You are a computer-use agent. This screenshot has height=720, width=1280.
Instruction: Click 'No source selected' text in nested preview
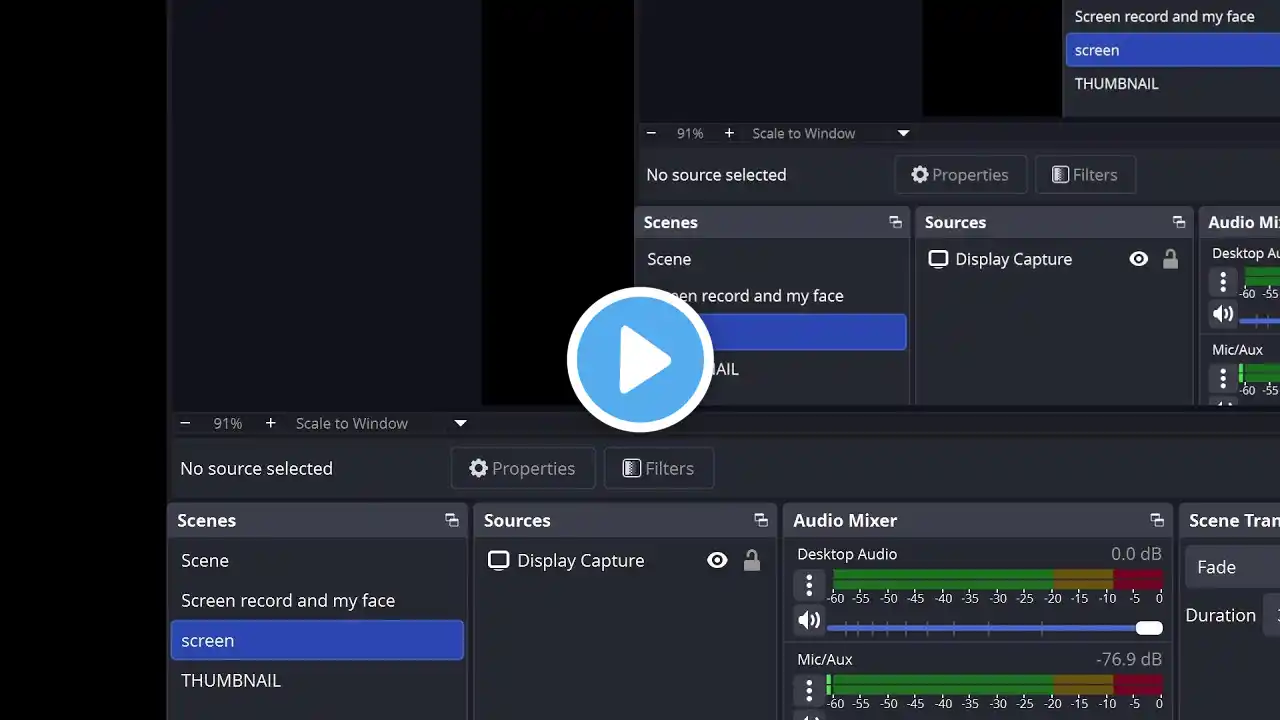click(x=716, y=175)
